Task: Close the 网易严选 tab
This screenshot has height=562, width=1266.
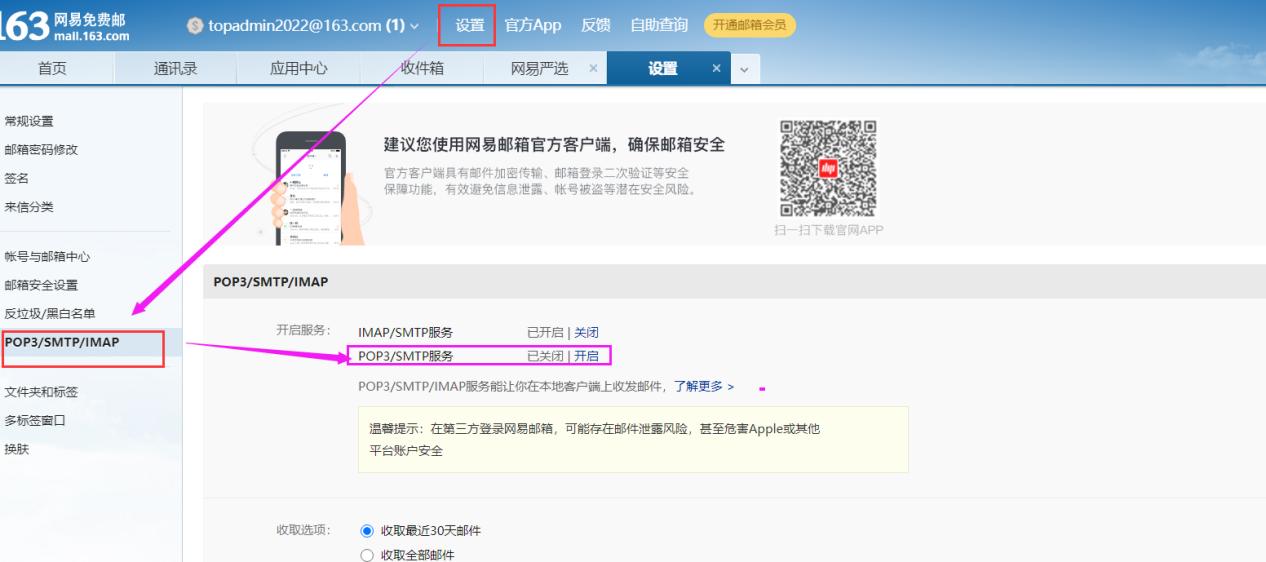Action: (592, 69)
